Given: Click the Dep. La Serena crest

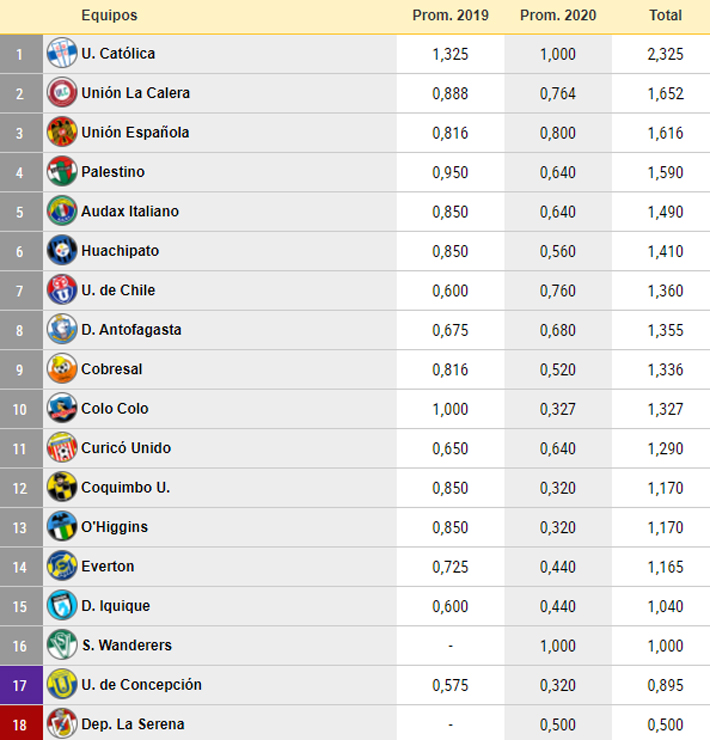Looking at the screenshot, I should tap(62, 724).
